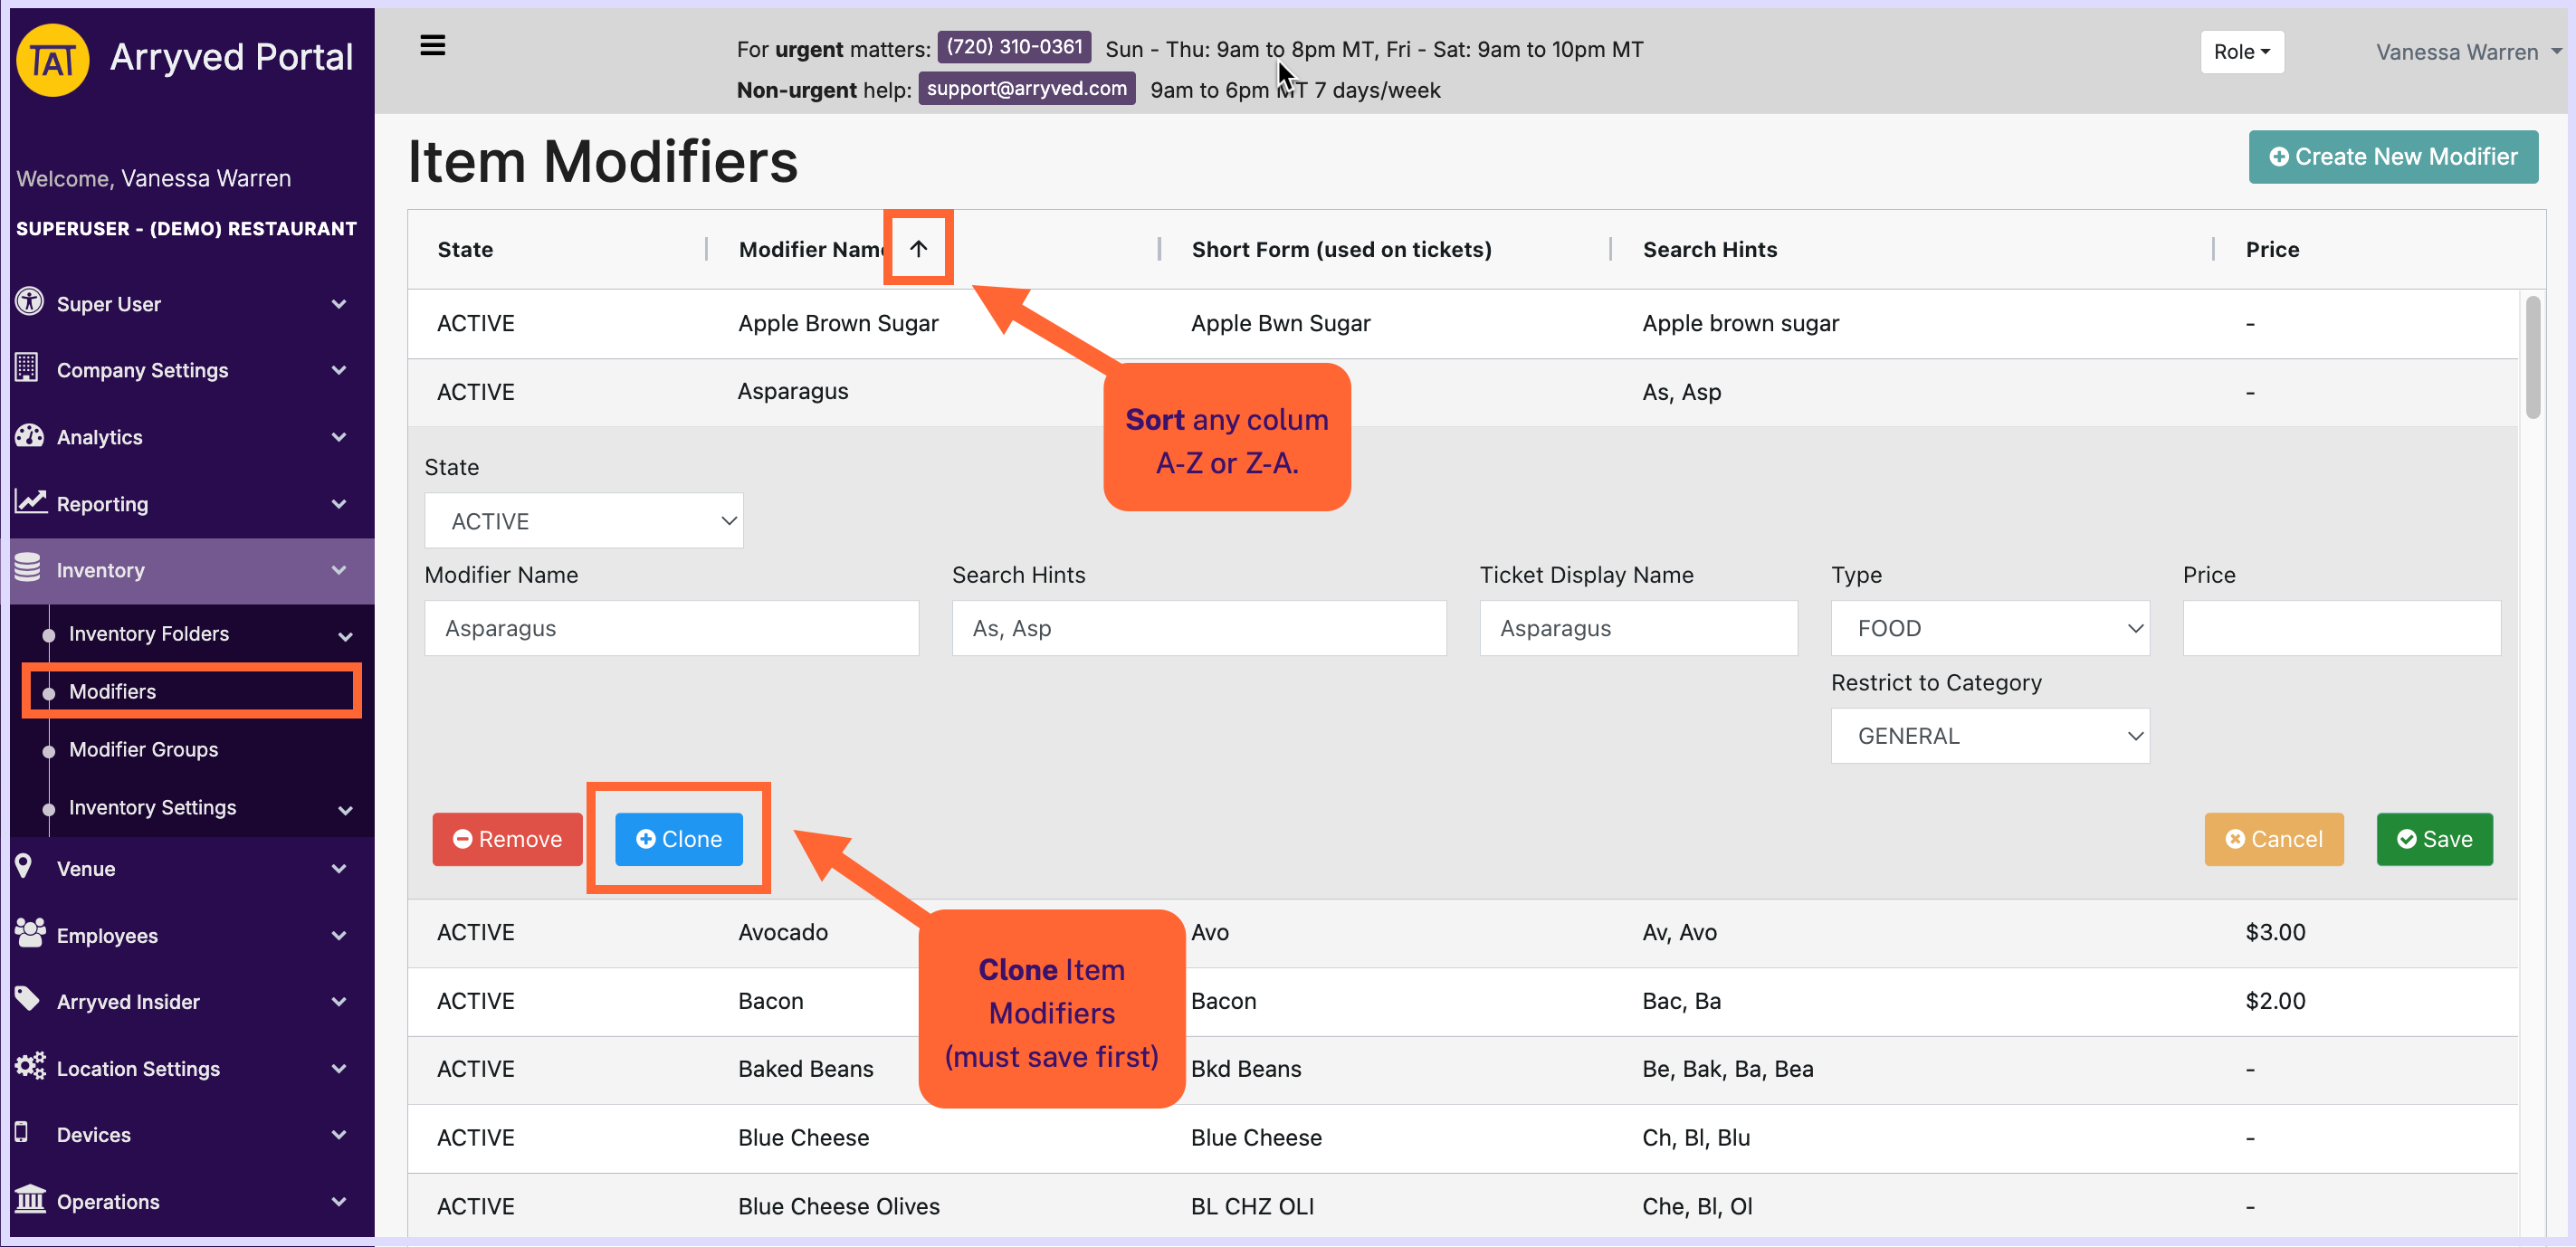This screenshot has width=2576, height=1247.
Task: Select the Baked Beans modifier row
Action: point(1462,1069)
